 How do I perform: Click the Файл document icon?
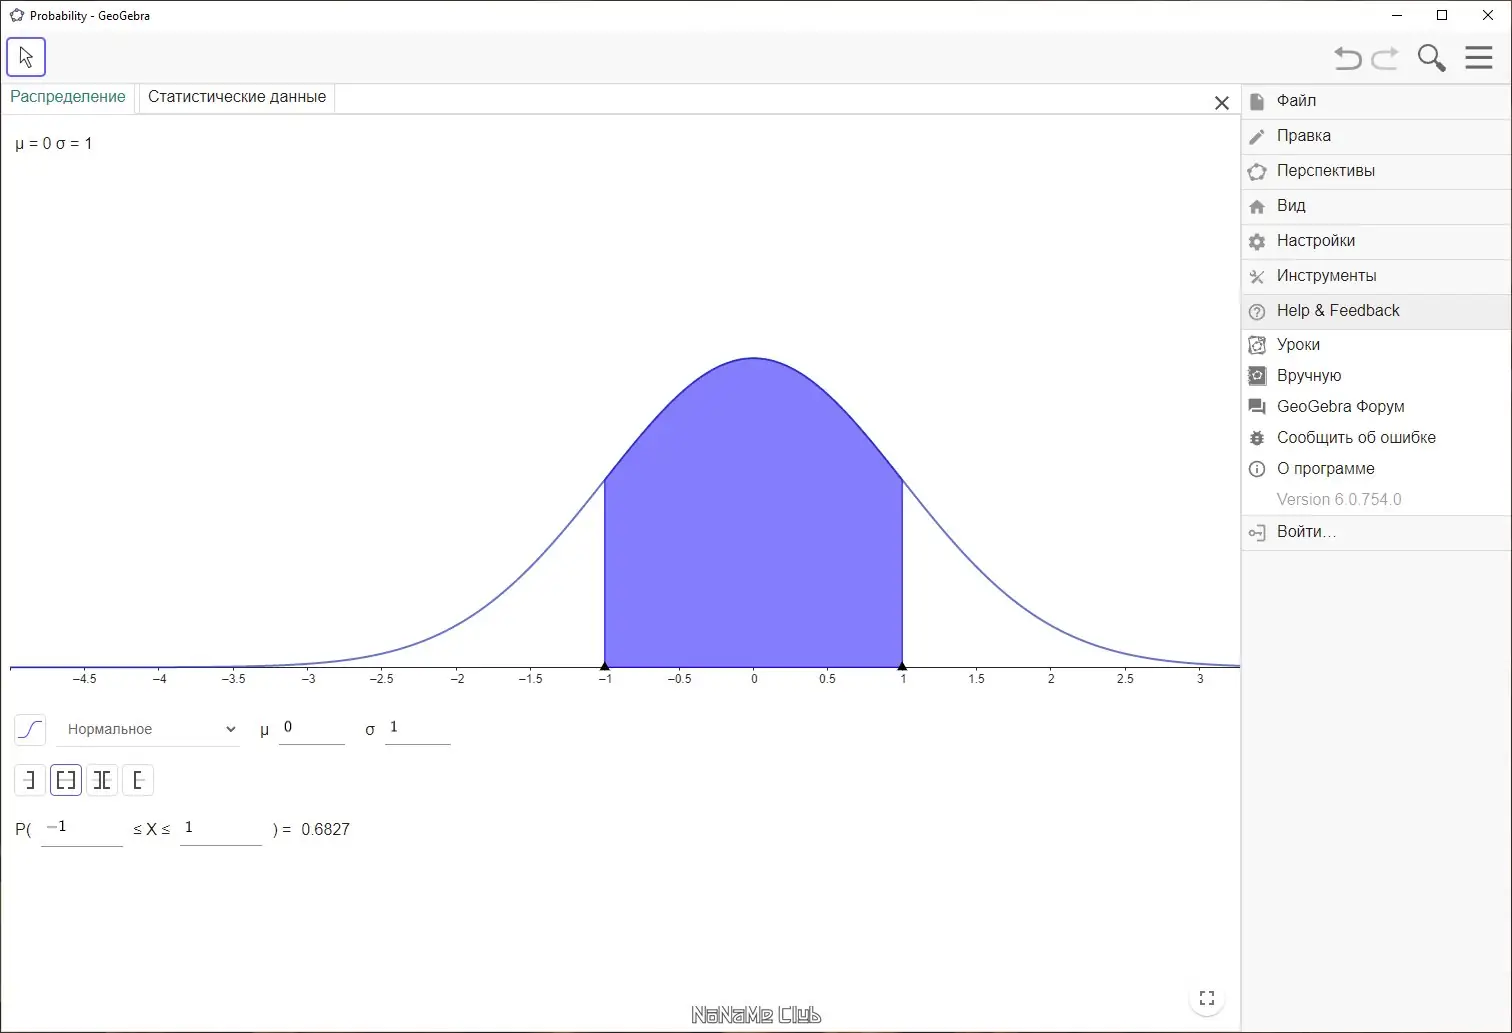1257,101
